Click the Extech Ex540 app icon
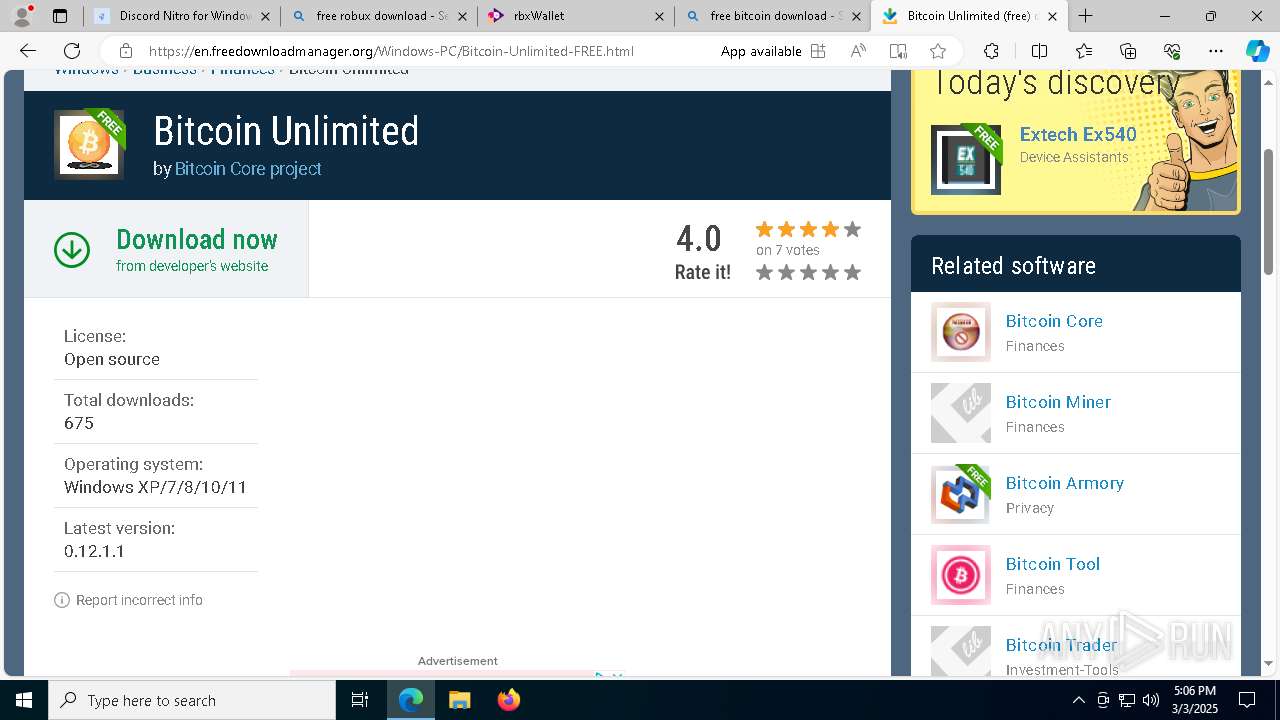The image size is (1280, 720). pos(966,159)
